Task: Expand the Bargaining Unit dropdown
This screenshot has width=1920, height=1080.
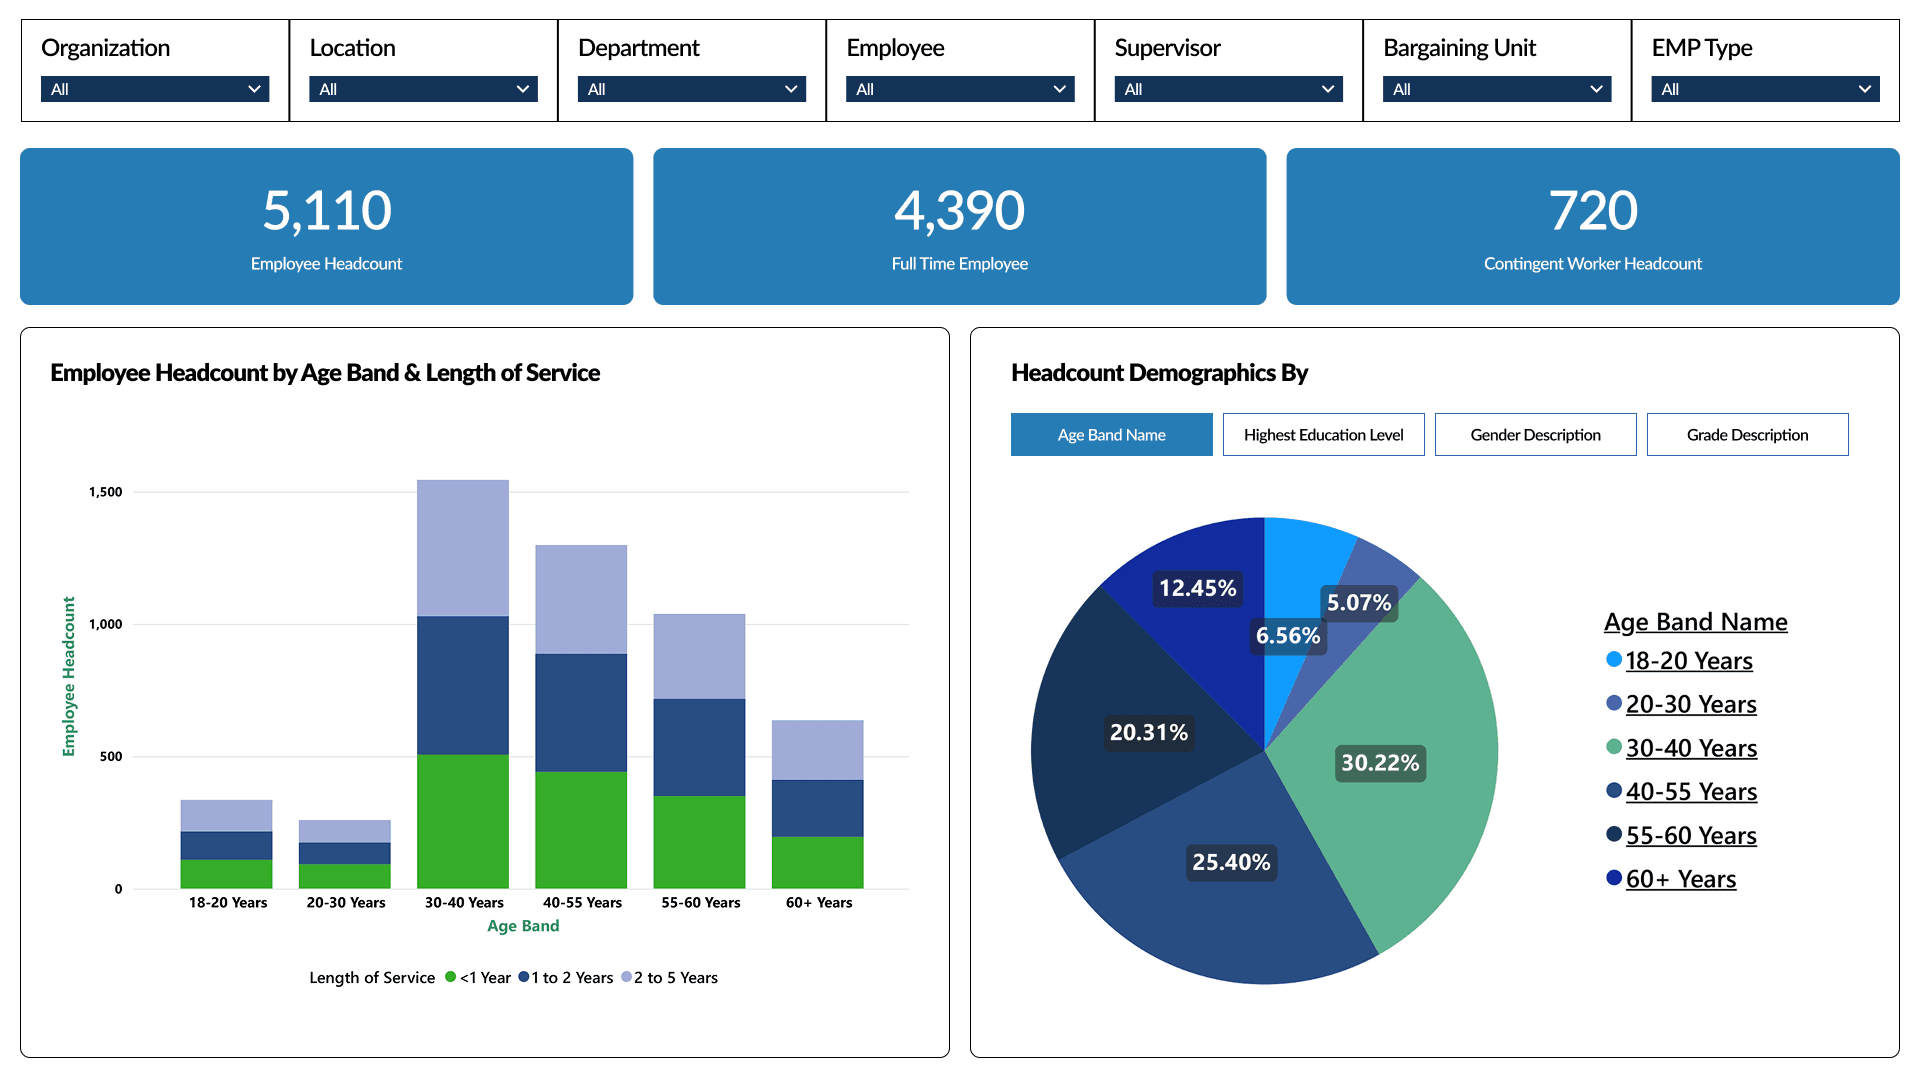Action: point(1496,89)
